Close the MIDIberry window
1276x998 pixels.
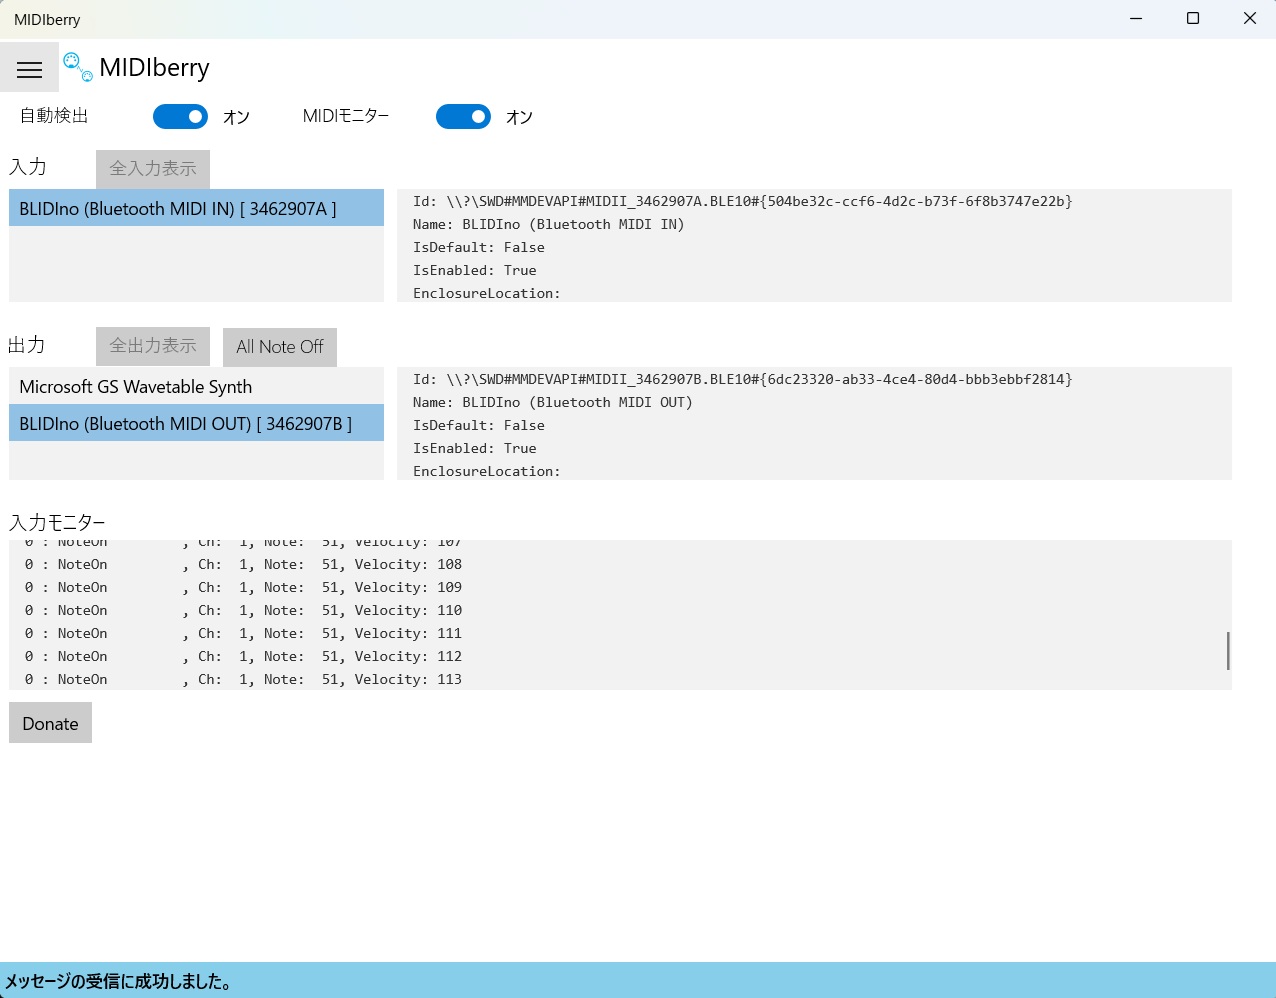point(1249,19)
